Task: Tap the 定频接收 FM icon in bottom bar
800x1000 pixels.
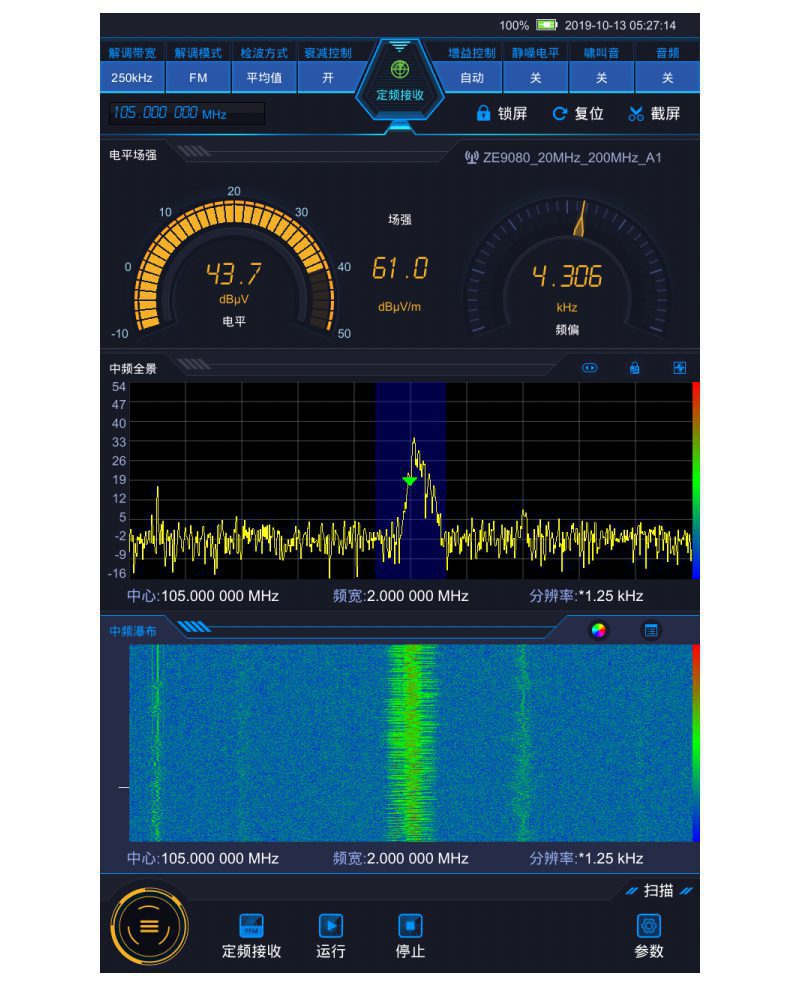Action: (251, 926)
